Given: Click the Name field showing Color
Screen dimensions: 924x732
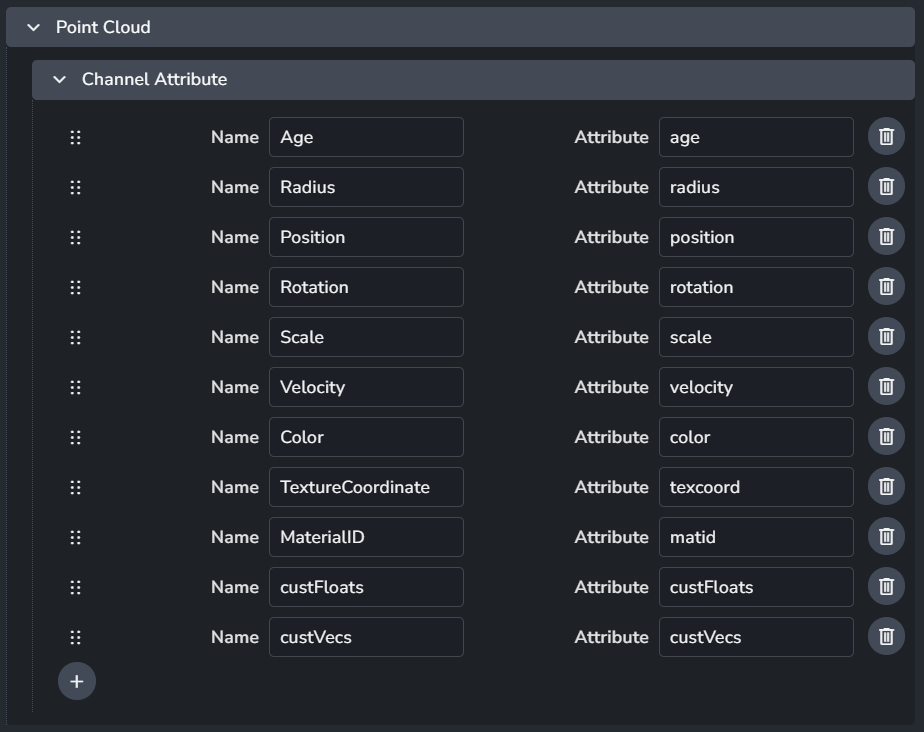Looking at the screenshot, I should pyautogui.click(x=366, y=437).
